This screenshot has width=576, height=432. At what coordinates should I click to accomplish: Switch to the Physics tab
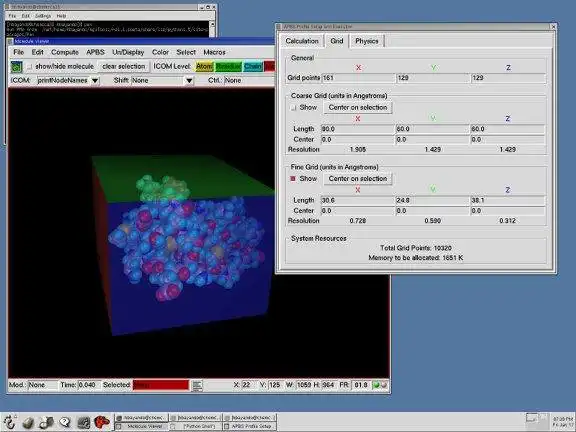click(x=367, y=41)
